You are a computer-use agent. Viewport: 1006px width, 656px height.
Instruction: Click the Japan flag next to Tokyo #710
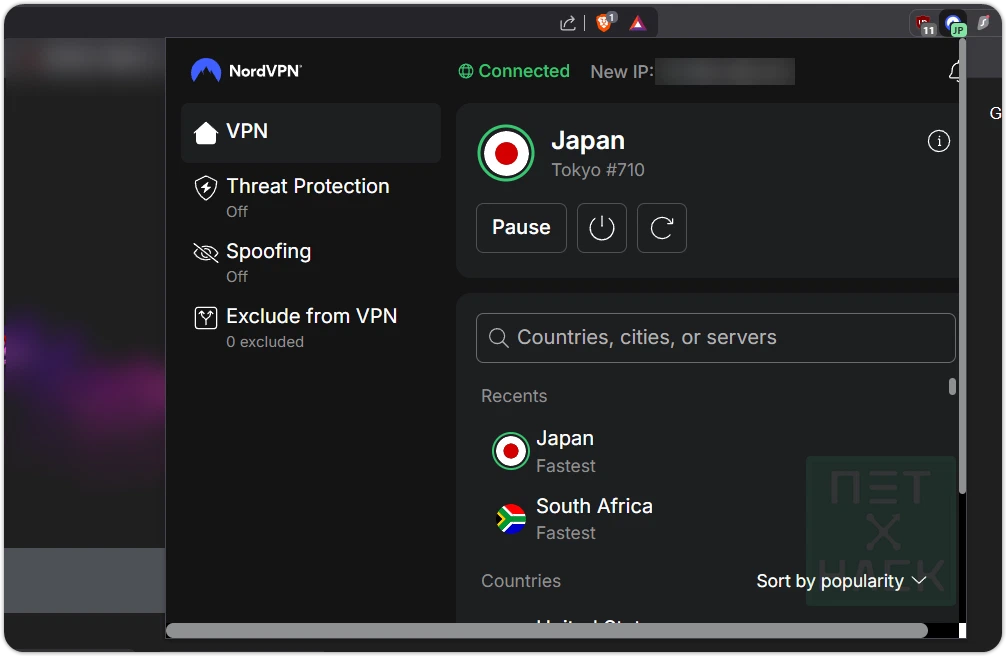coord(506,153)
